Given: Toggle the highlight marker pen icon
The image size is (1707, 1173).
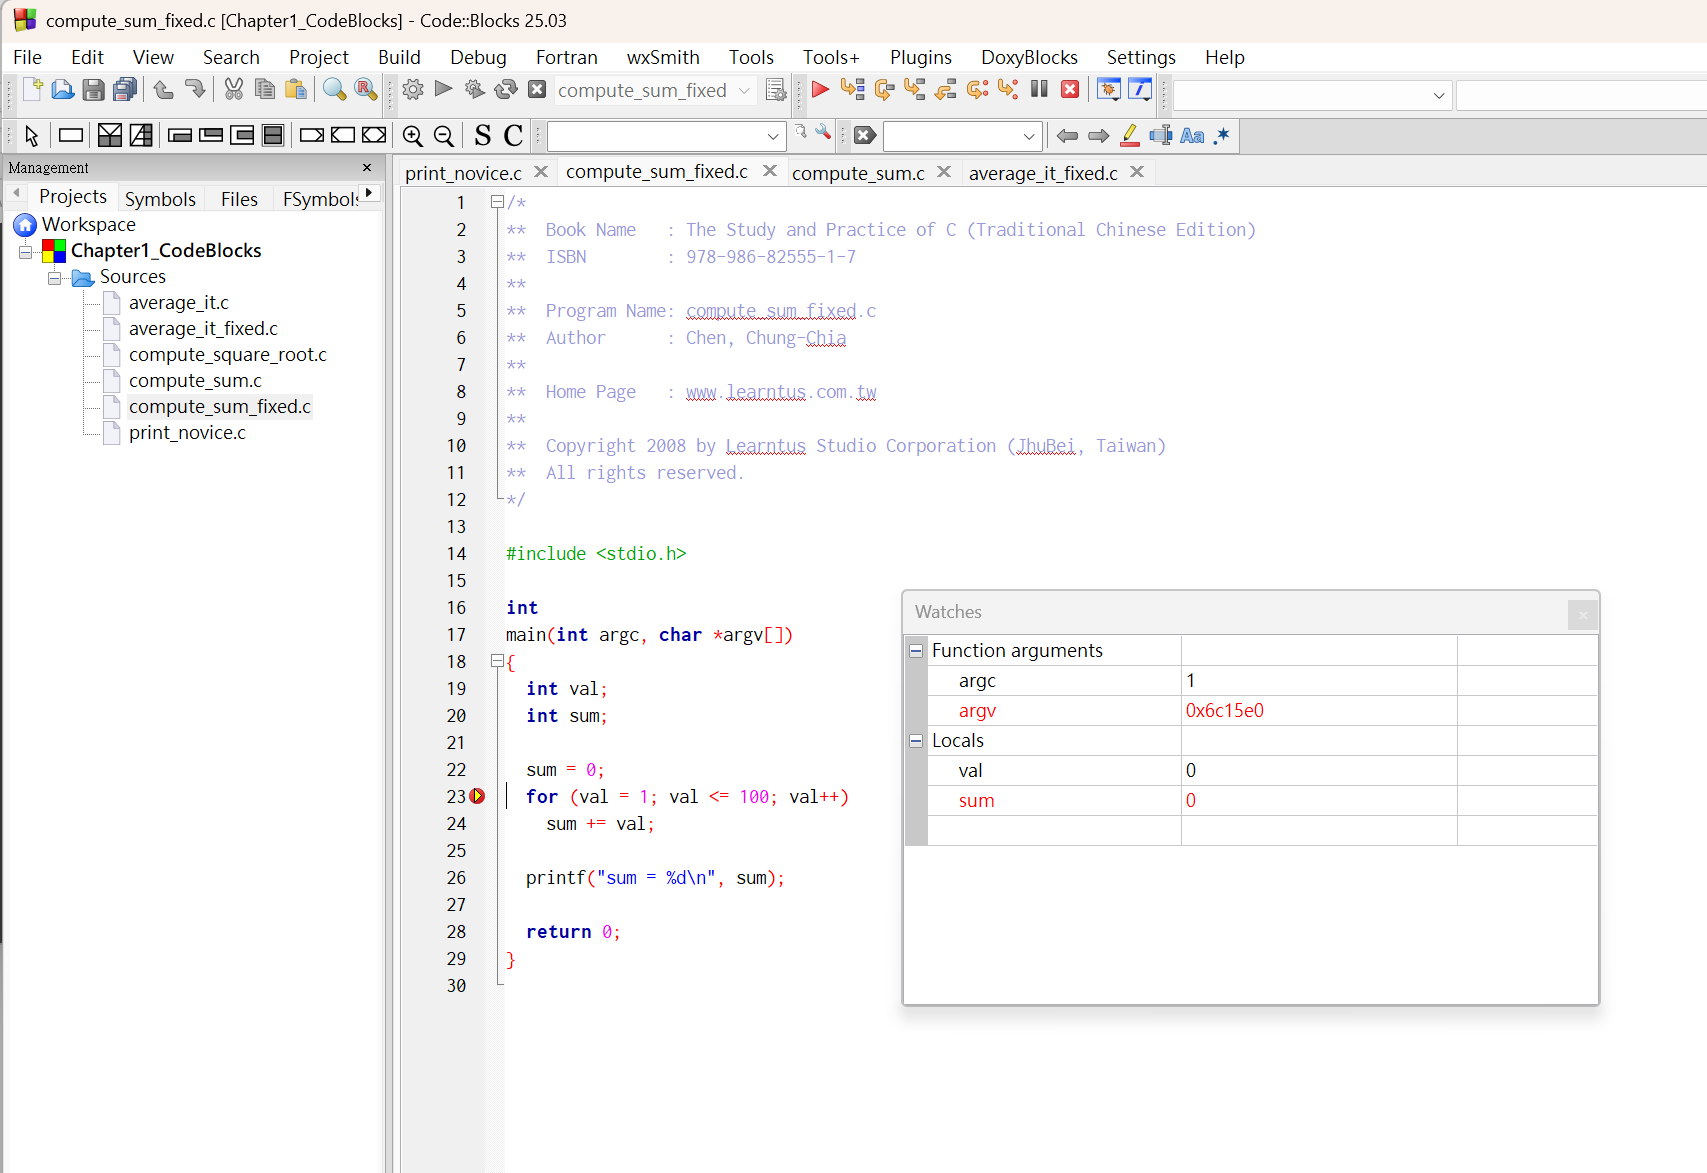Looking at the screenshot, I should point(1130,136).
